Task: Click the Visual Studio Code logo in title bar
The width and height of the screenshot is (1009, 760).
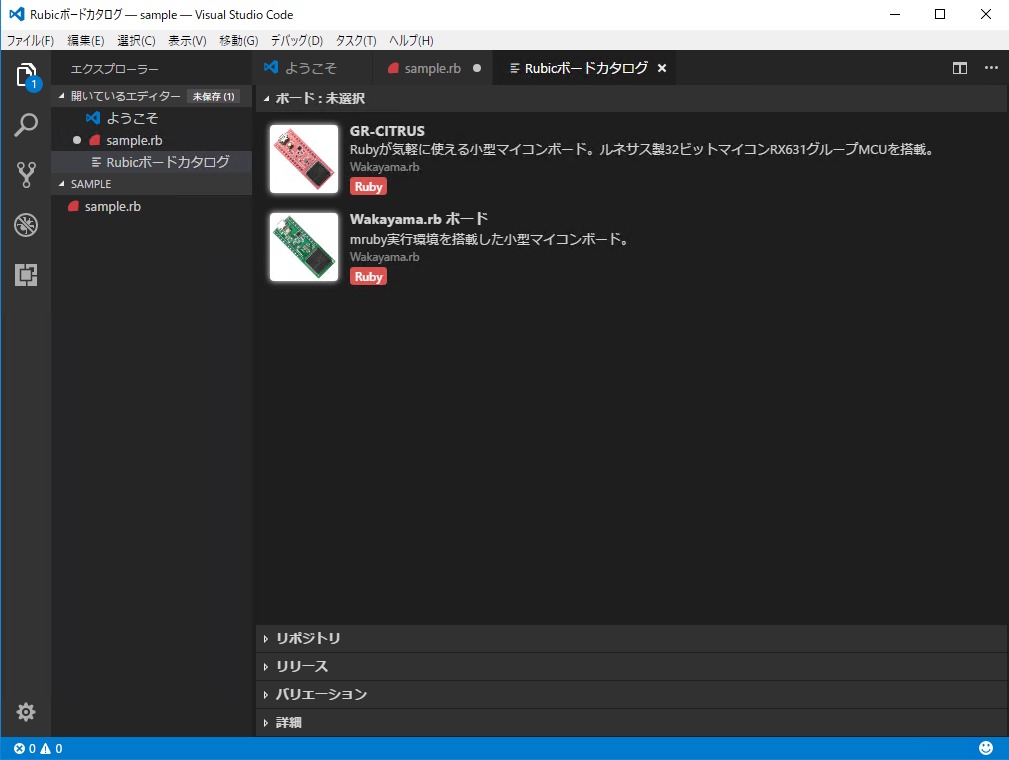Action: click(17, 14)
